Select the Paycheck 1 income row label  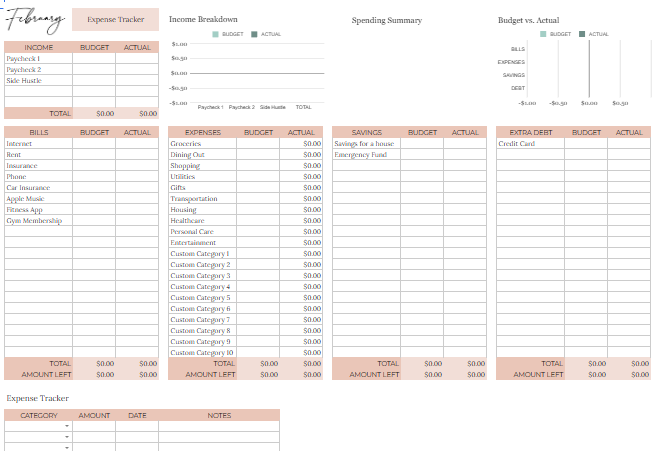[x=23, y=58]
